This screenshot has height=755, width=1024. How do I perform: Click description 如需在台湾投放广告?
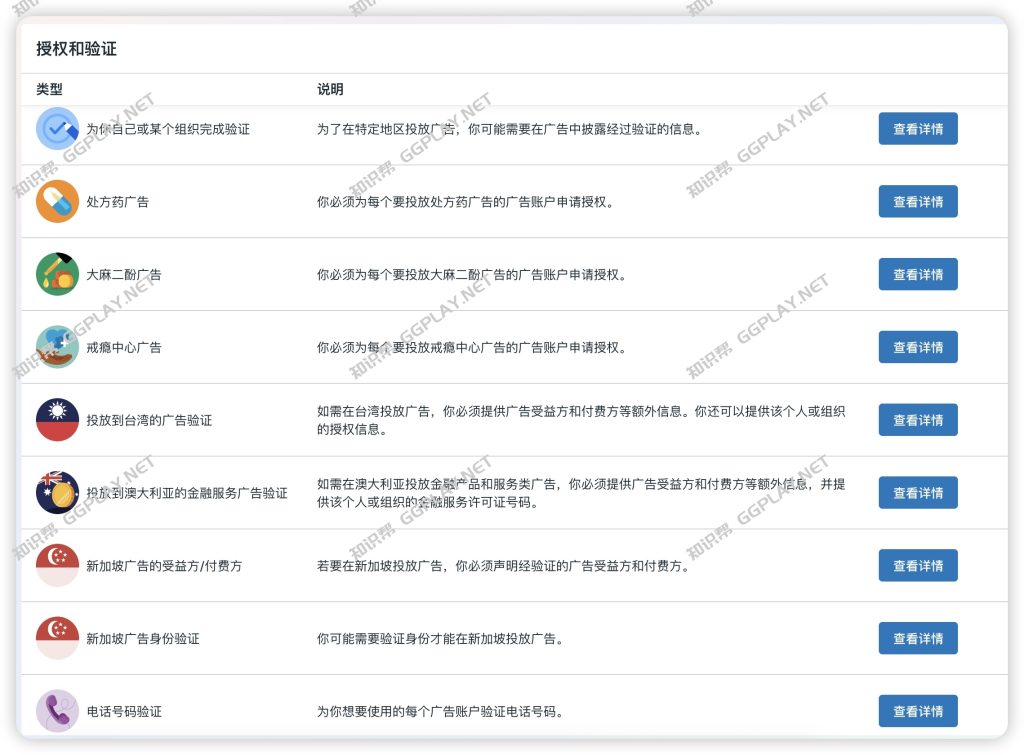click(581, 420)
